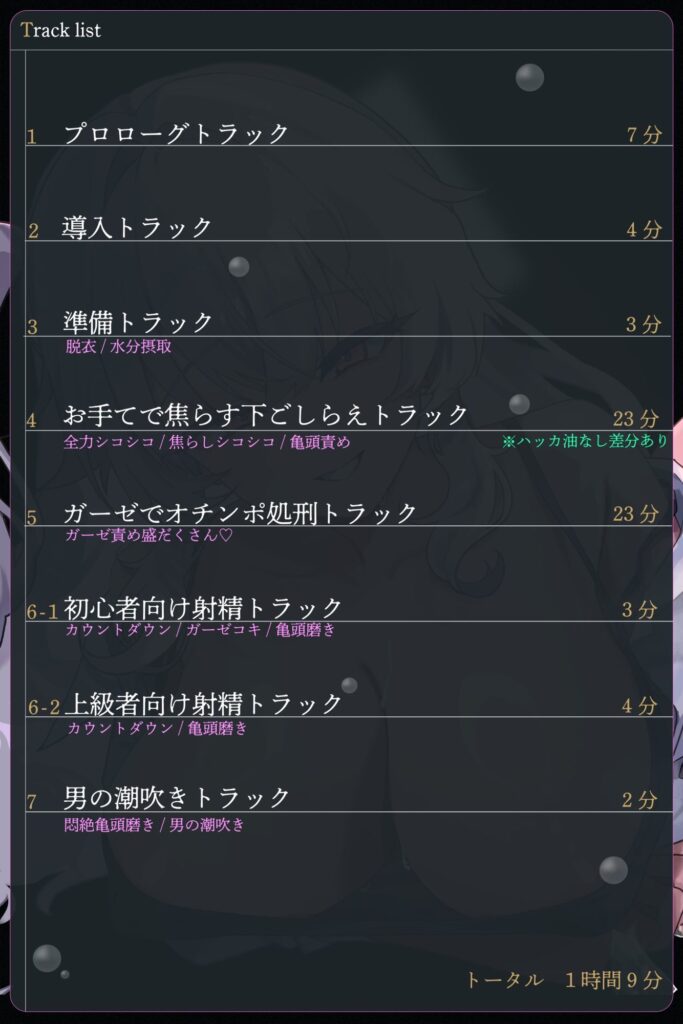This screenshot has width=683, height=1024.
Task: Click track number 1
Action: click(32, 137)
